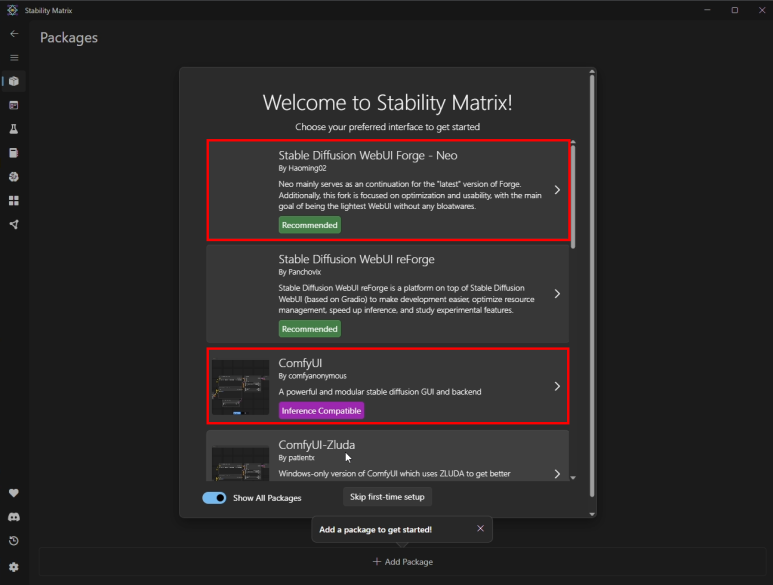Screen dimensions: 773x585
Task: Close the Stability Matrix window
Action: tap(762, 10)
